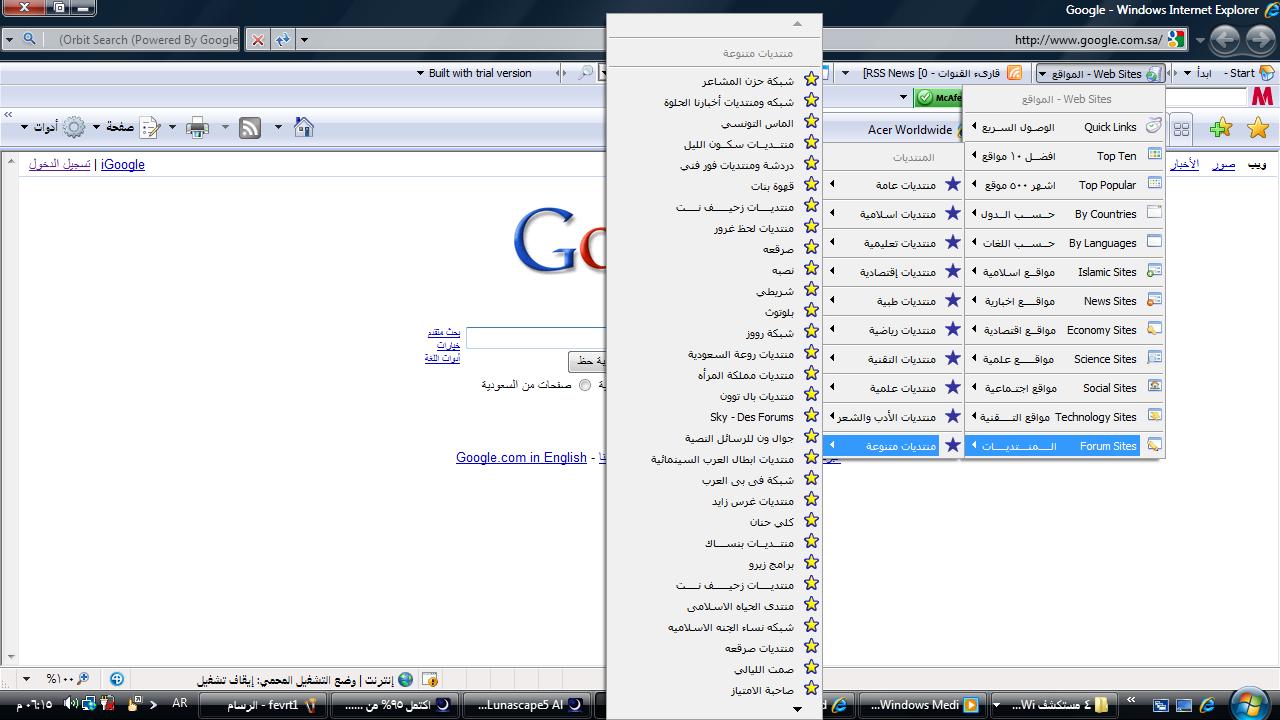Click the Quick Links menu icon
1280x720 pixels.
[1154, 126]
